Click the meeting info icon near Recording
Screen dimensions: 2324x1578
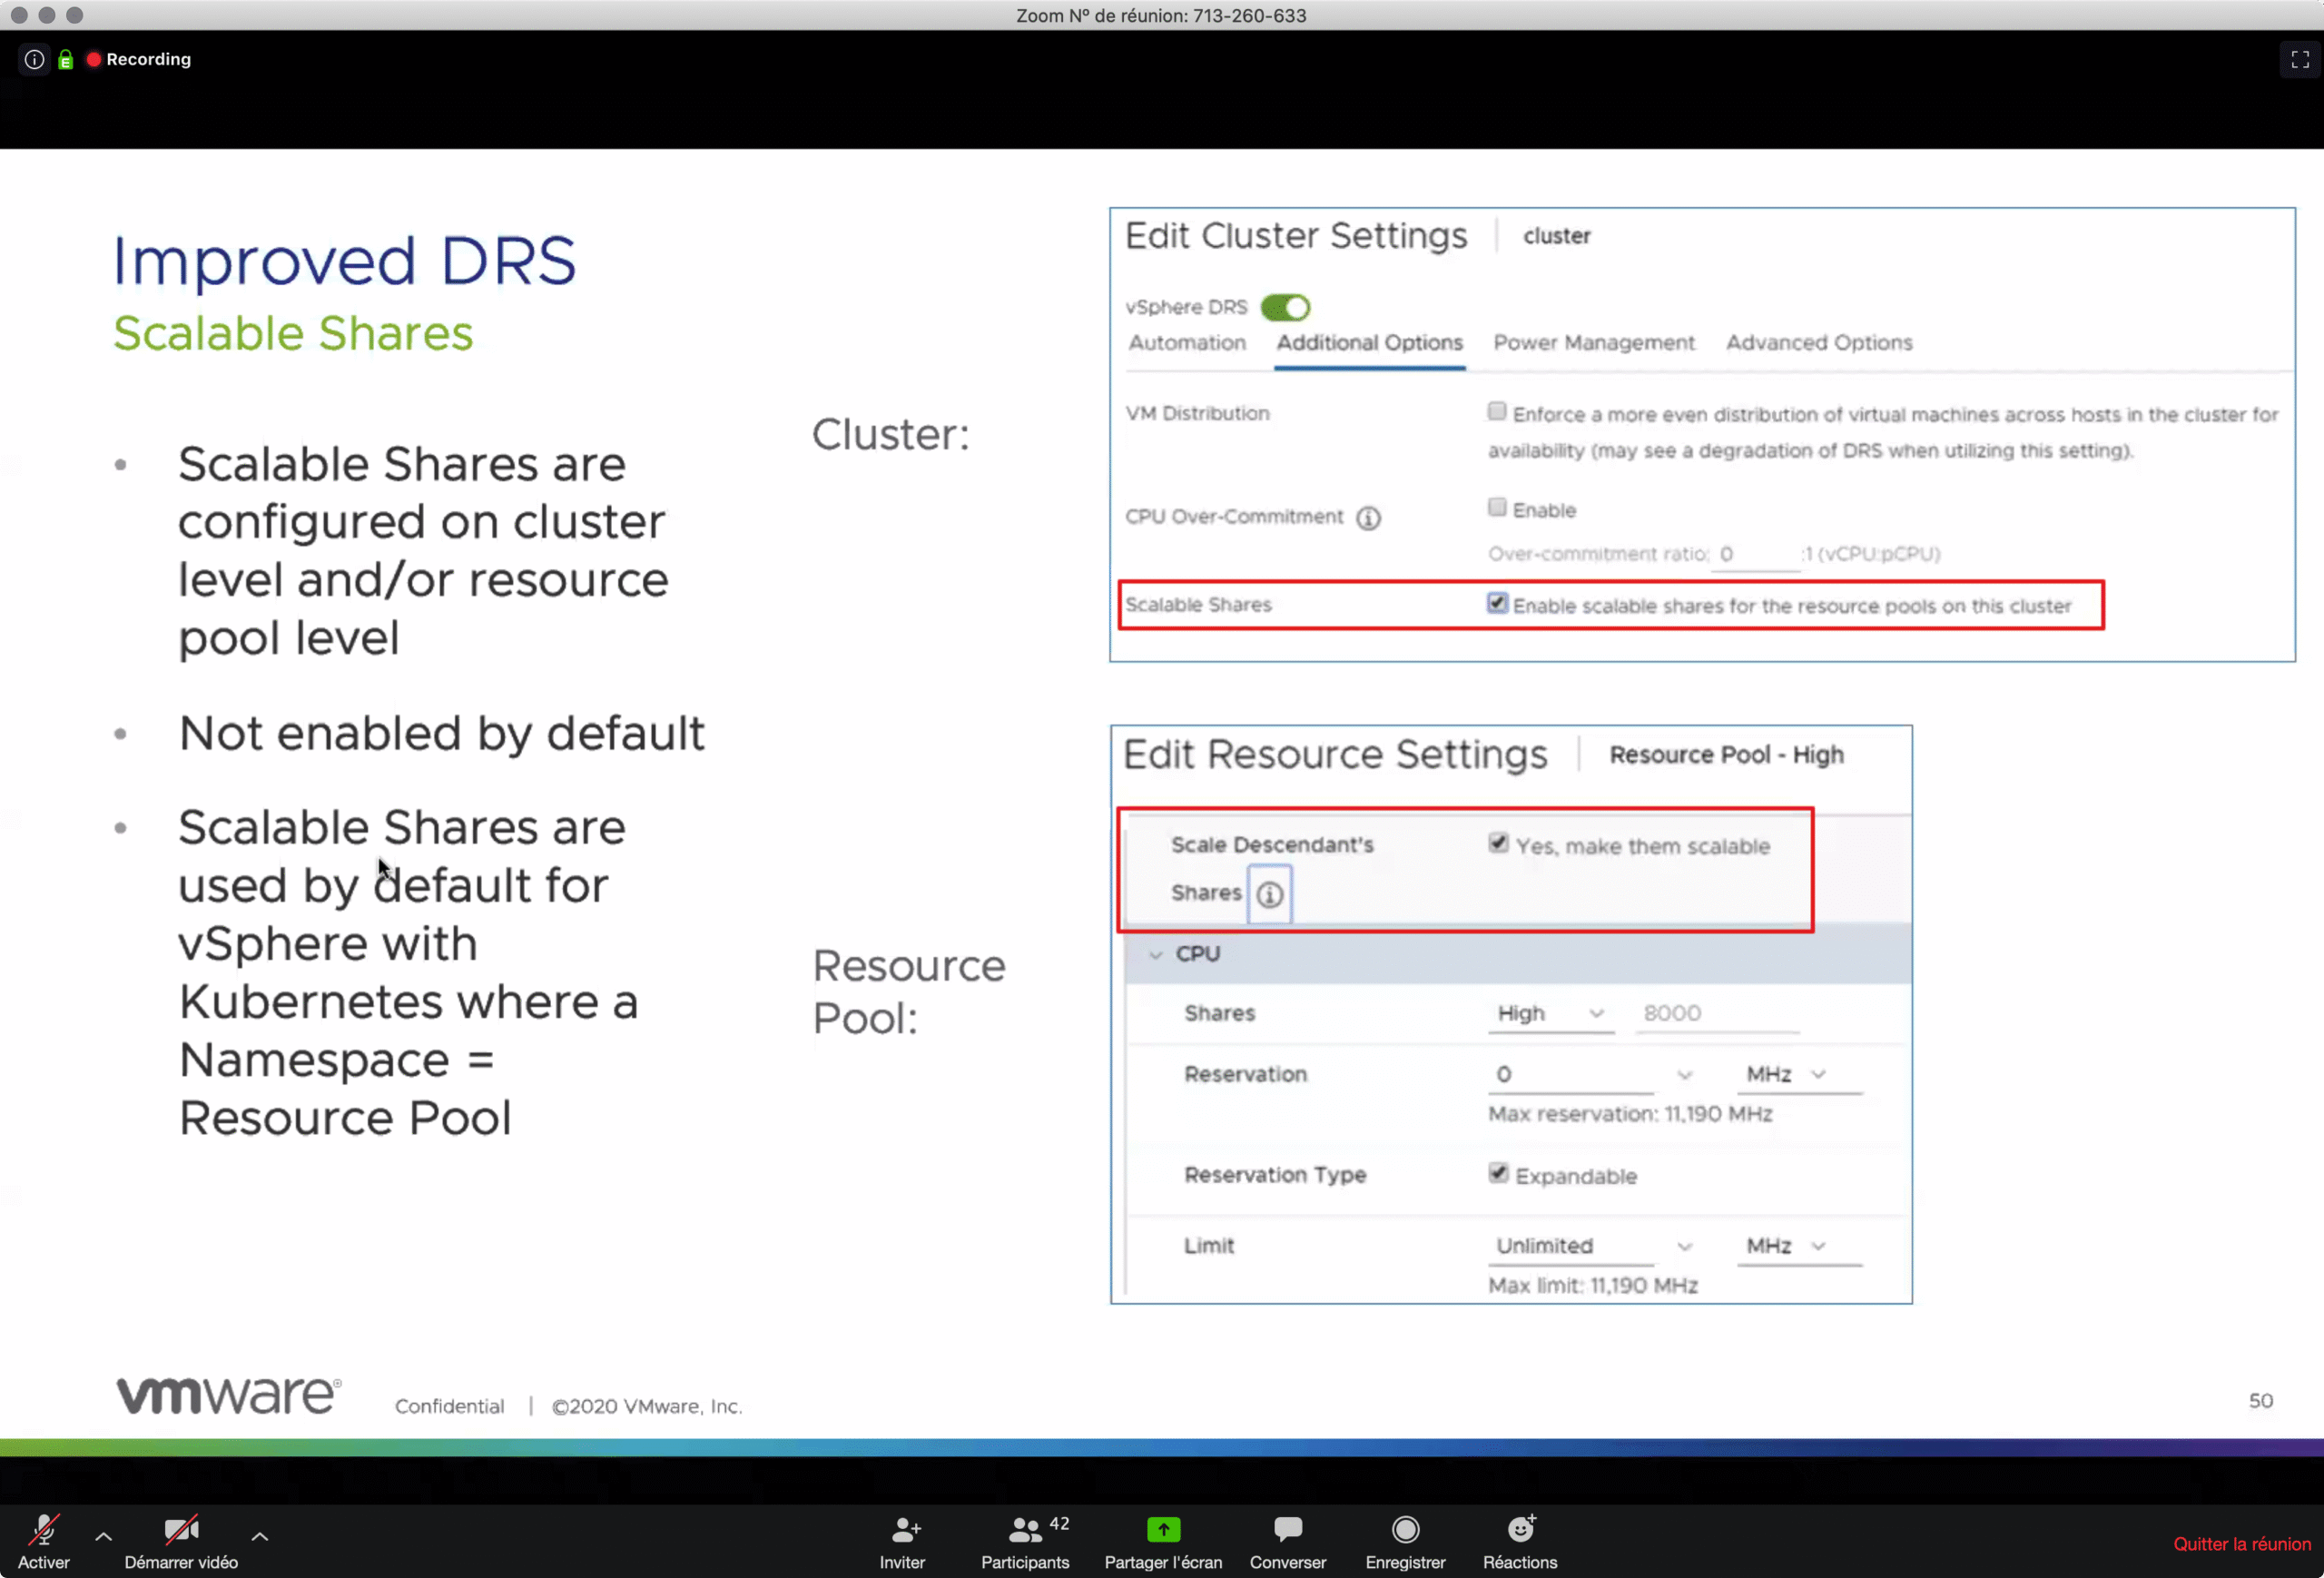[x=34, y=59]
